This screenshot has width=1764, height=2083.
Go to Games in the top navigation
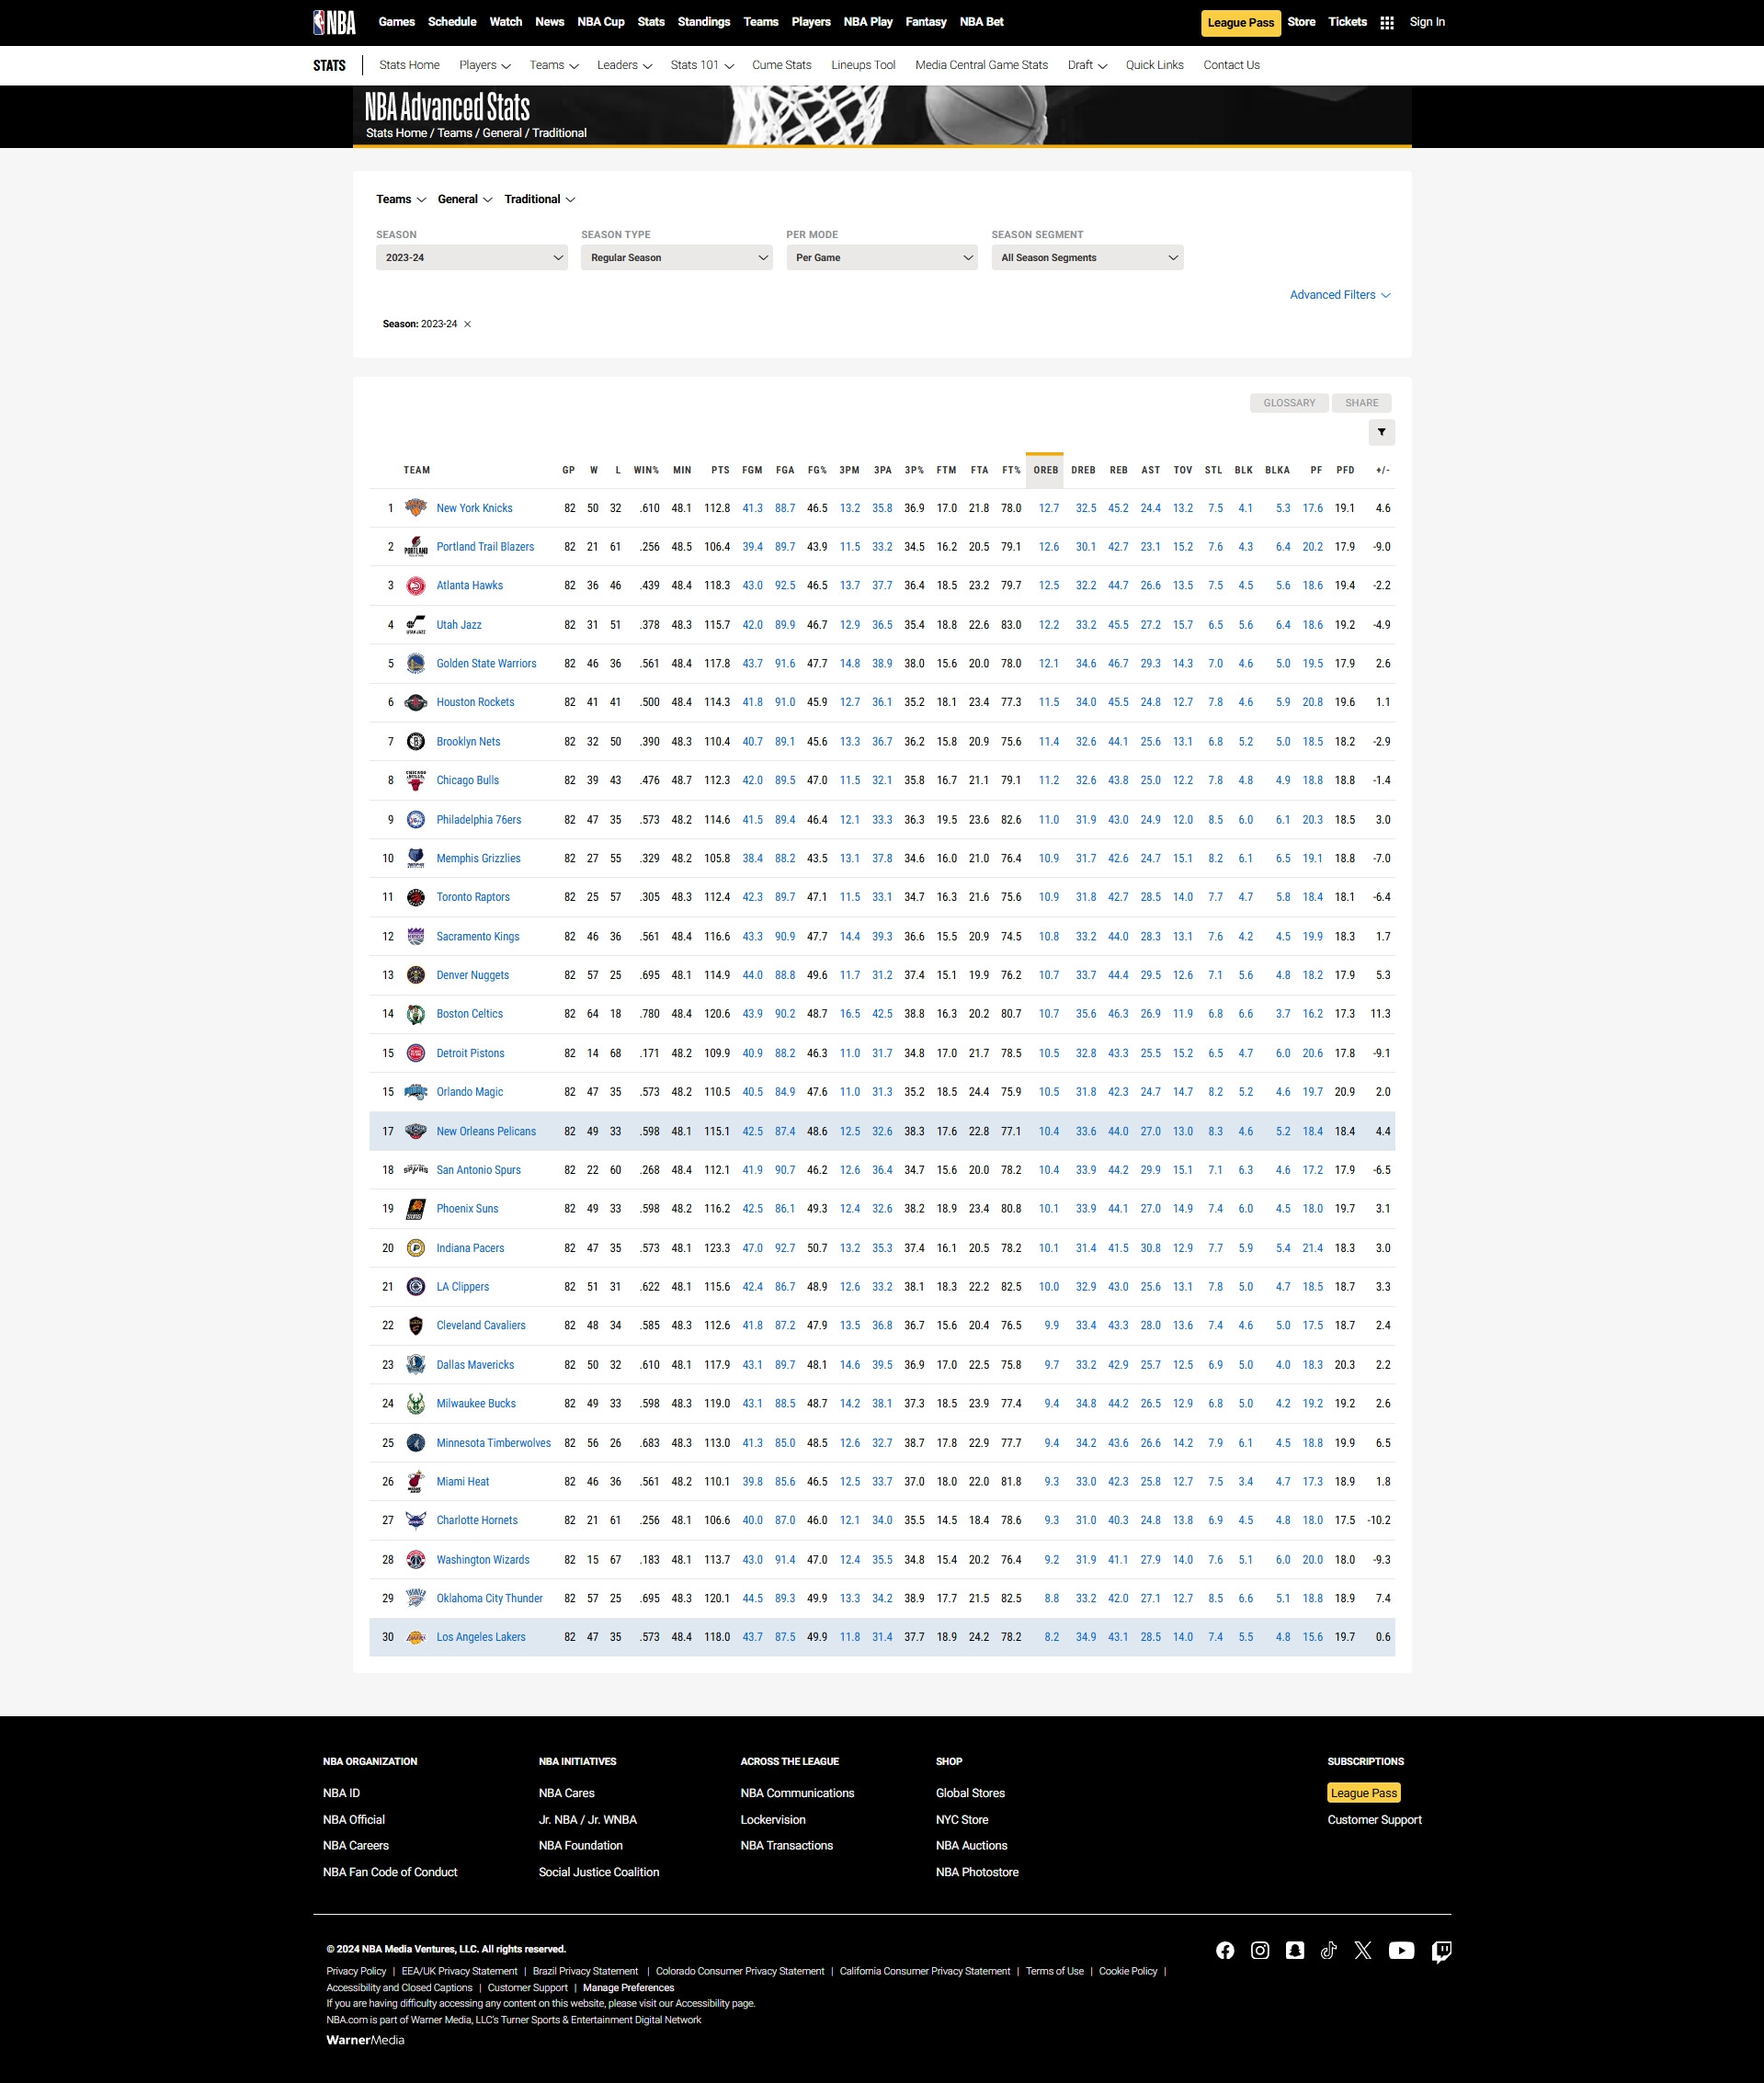397,22
